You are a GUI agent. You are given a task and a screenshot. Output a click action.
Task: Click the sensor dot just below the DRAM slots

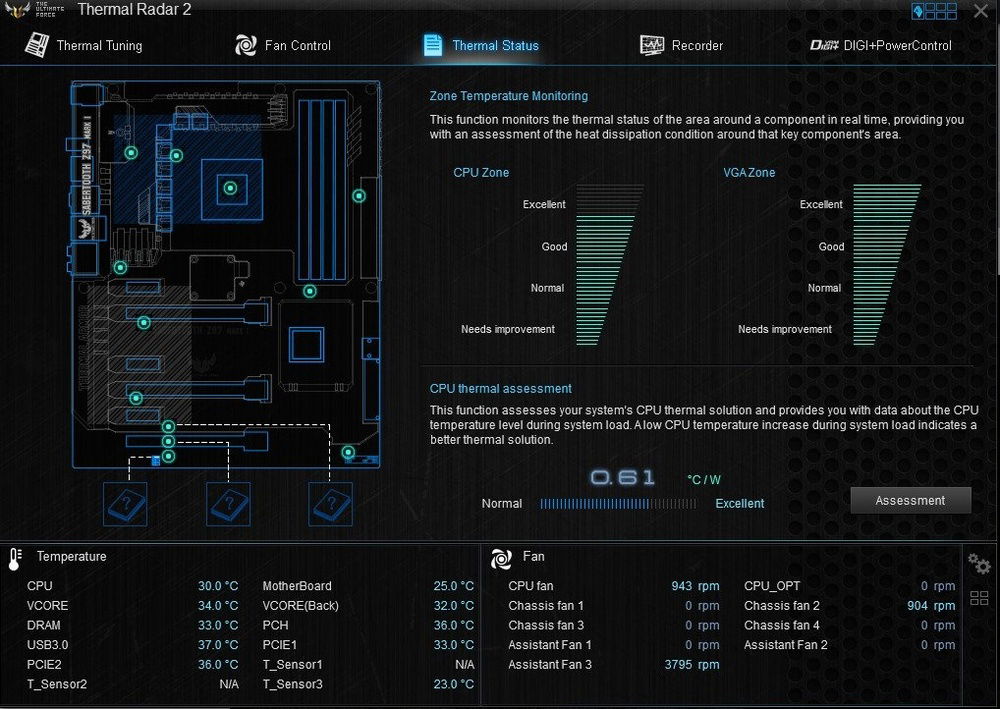[x=310, y=292]
